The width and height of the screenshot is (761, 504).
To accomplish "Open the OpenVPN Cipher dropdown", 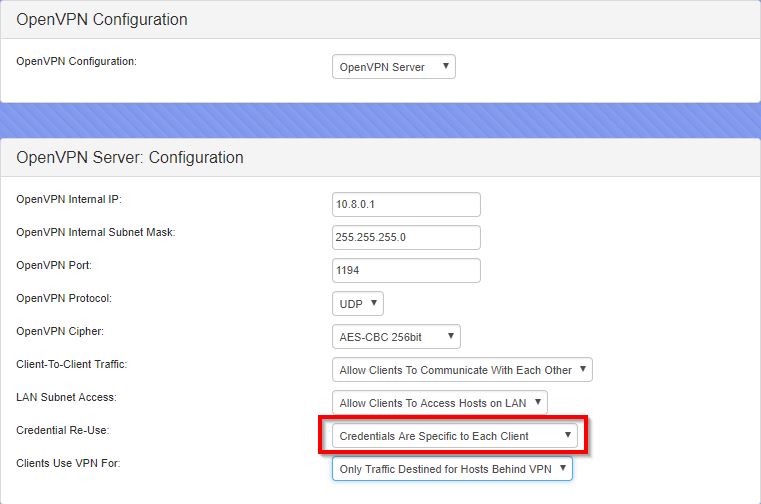I will click(396, 336).
